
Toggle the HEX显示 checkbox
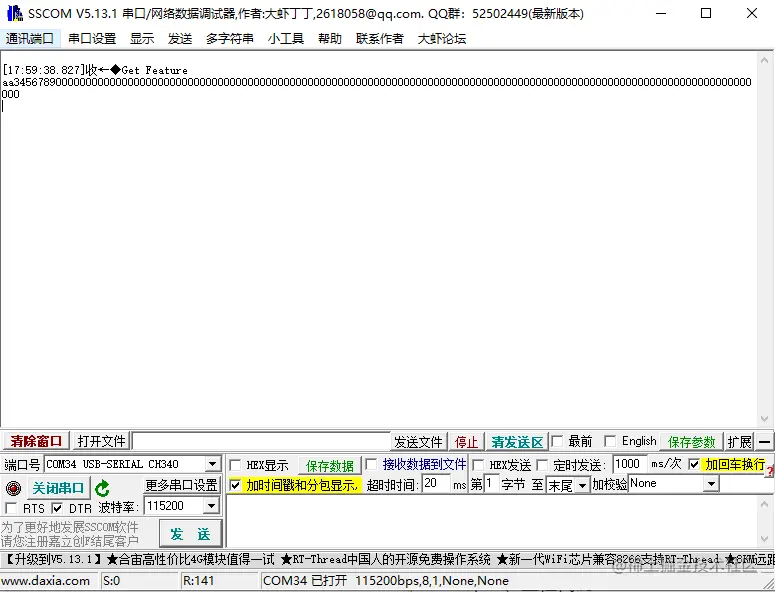pyautogui.click(x=236, y=465)
